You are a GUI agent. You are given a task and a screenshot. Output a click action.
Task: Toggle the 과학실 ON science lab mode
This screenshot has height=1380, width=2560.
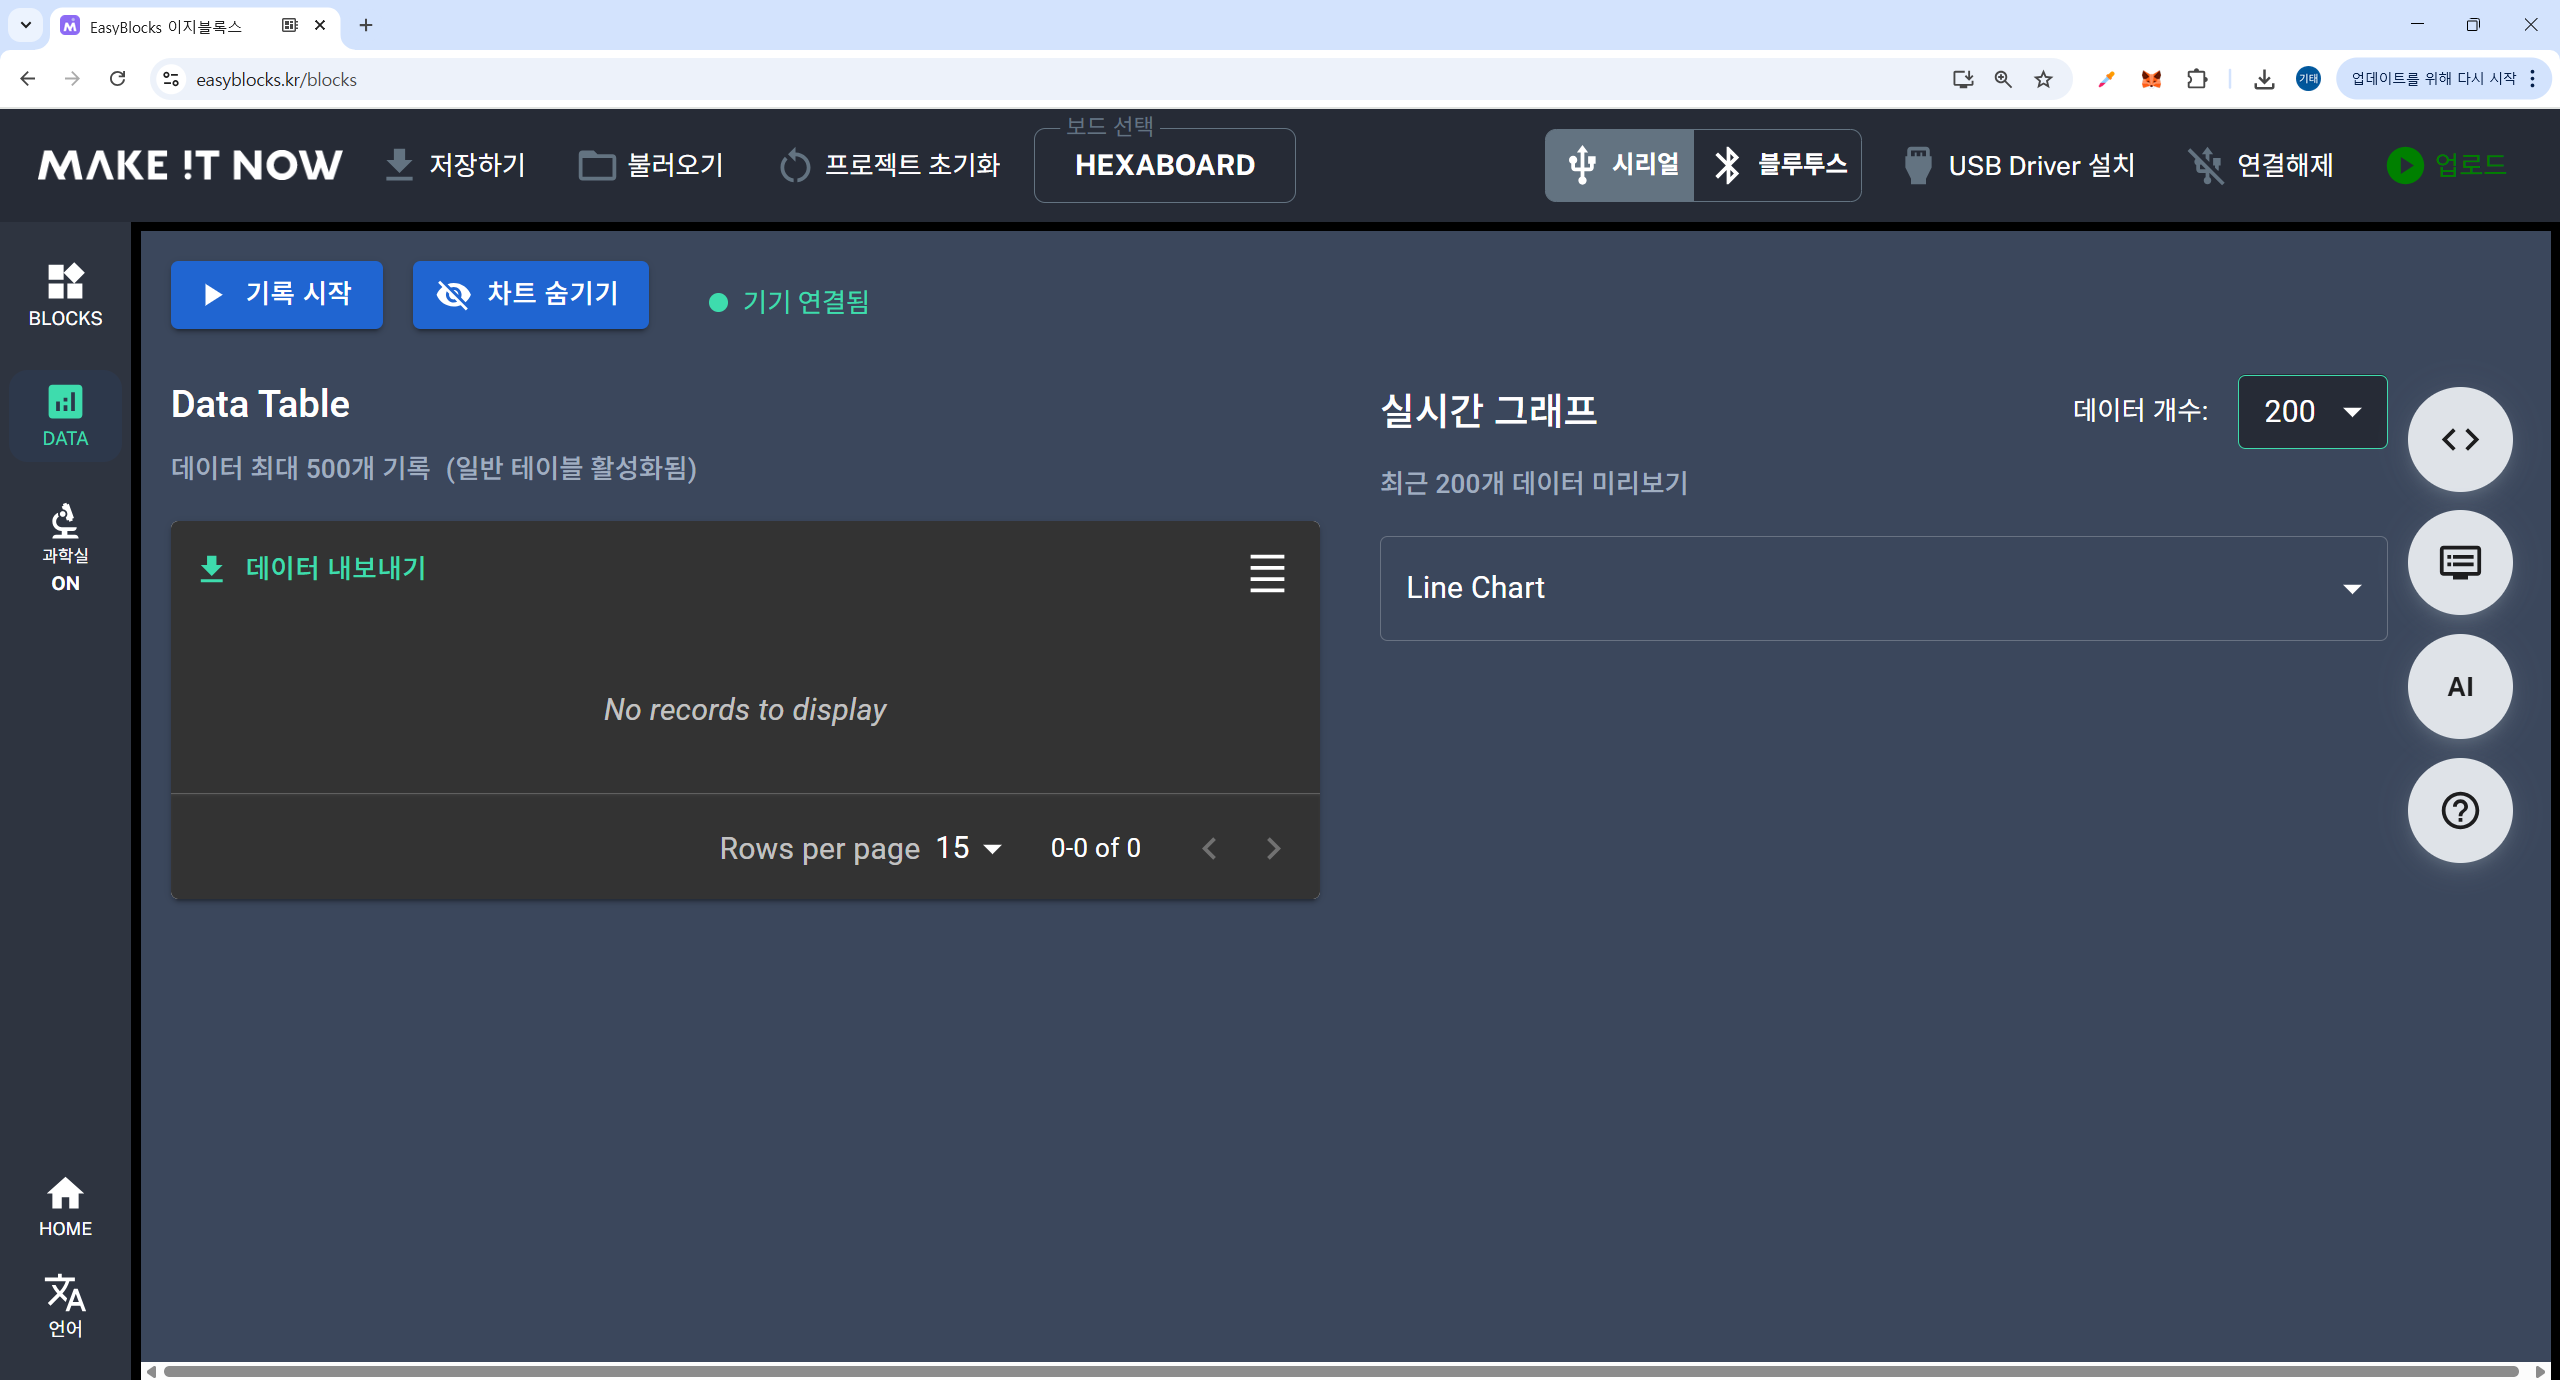click(x=65, y=547)
